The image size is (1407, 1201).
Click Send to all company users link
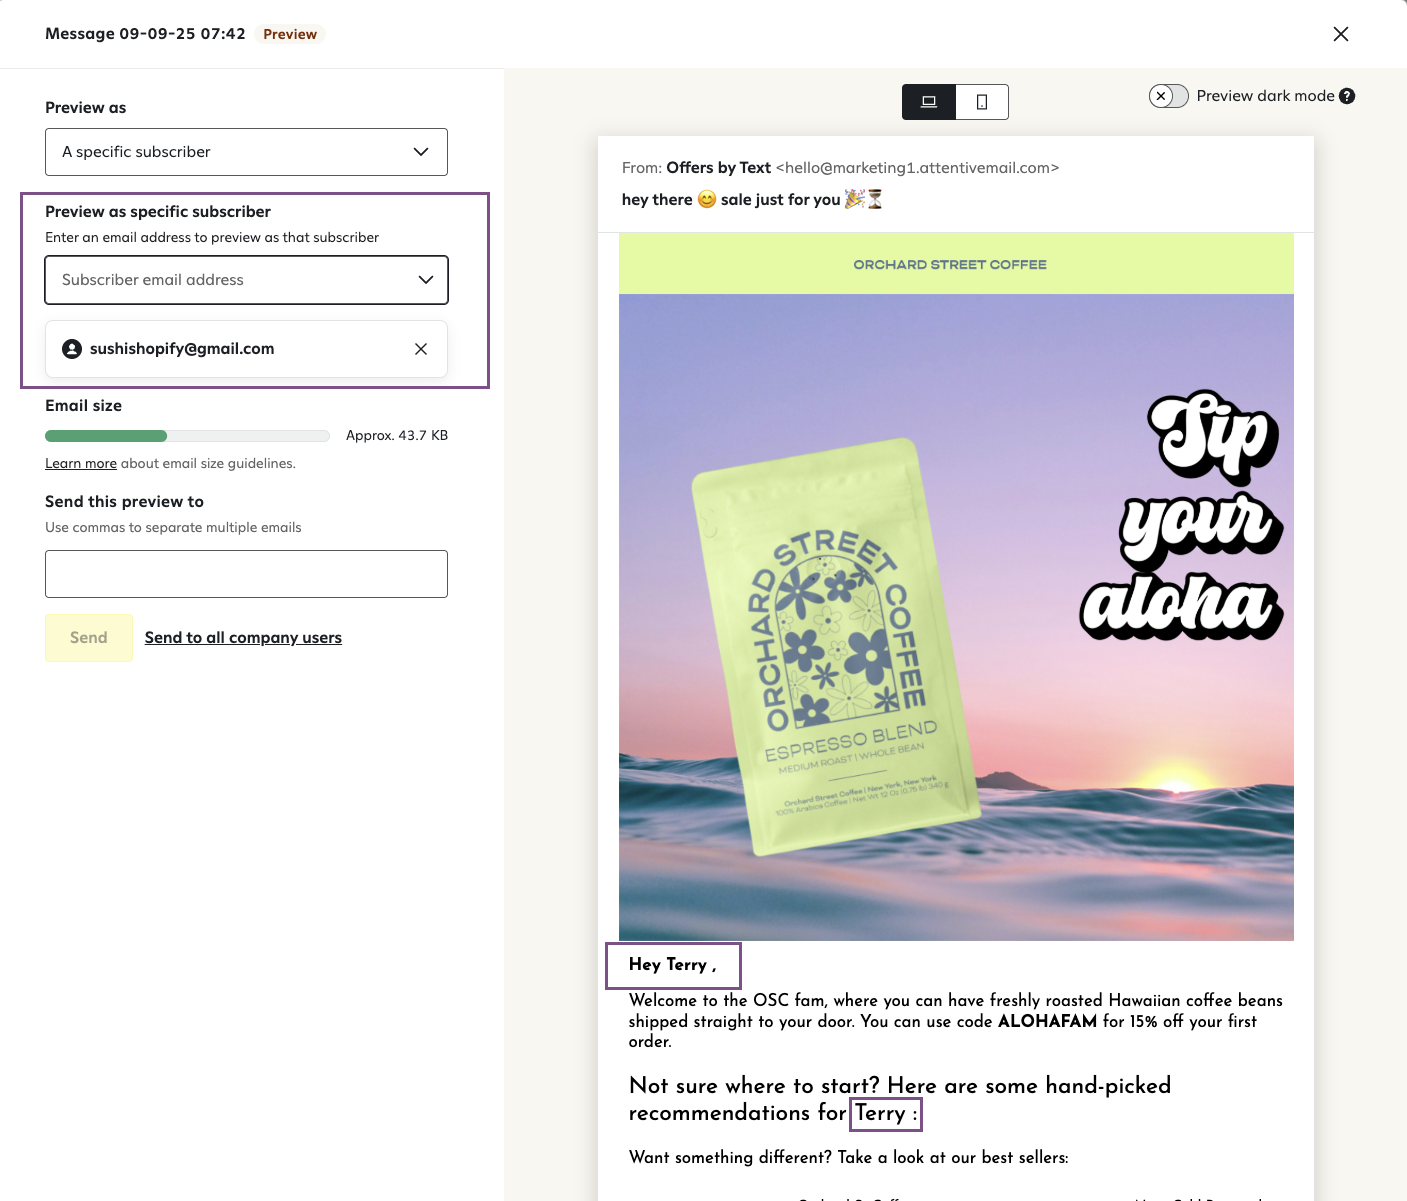(x=243, y=638)
